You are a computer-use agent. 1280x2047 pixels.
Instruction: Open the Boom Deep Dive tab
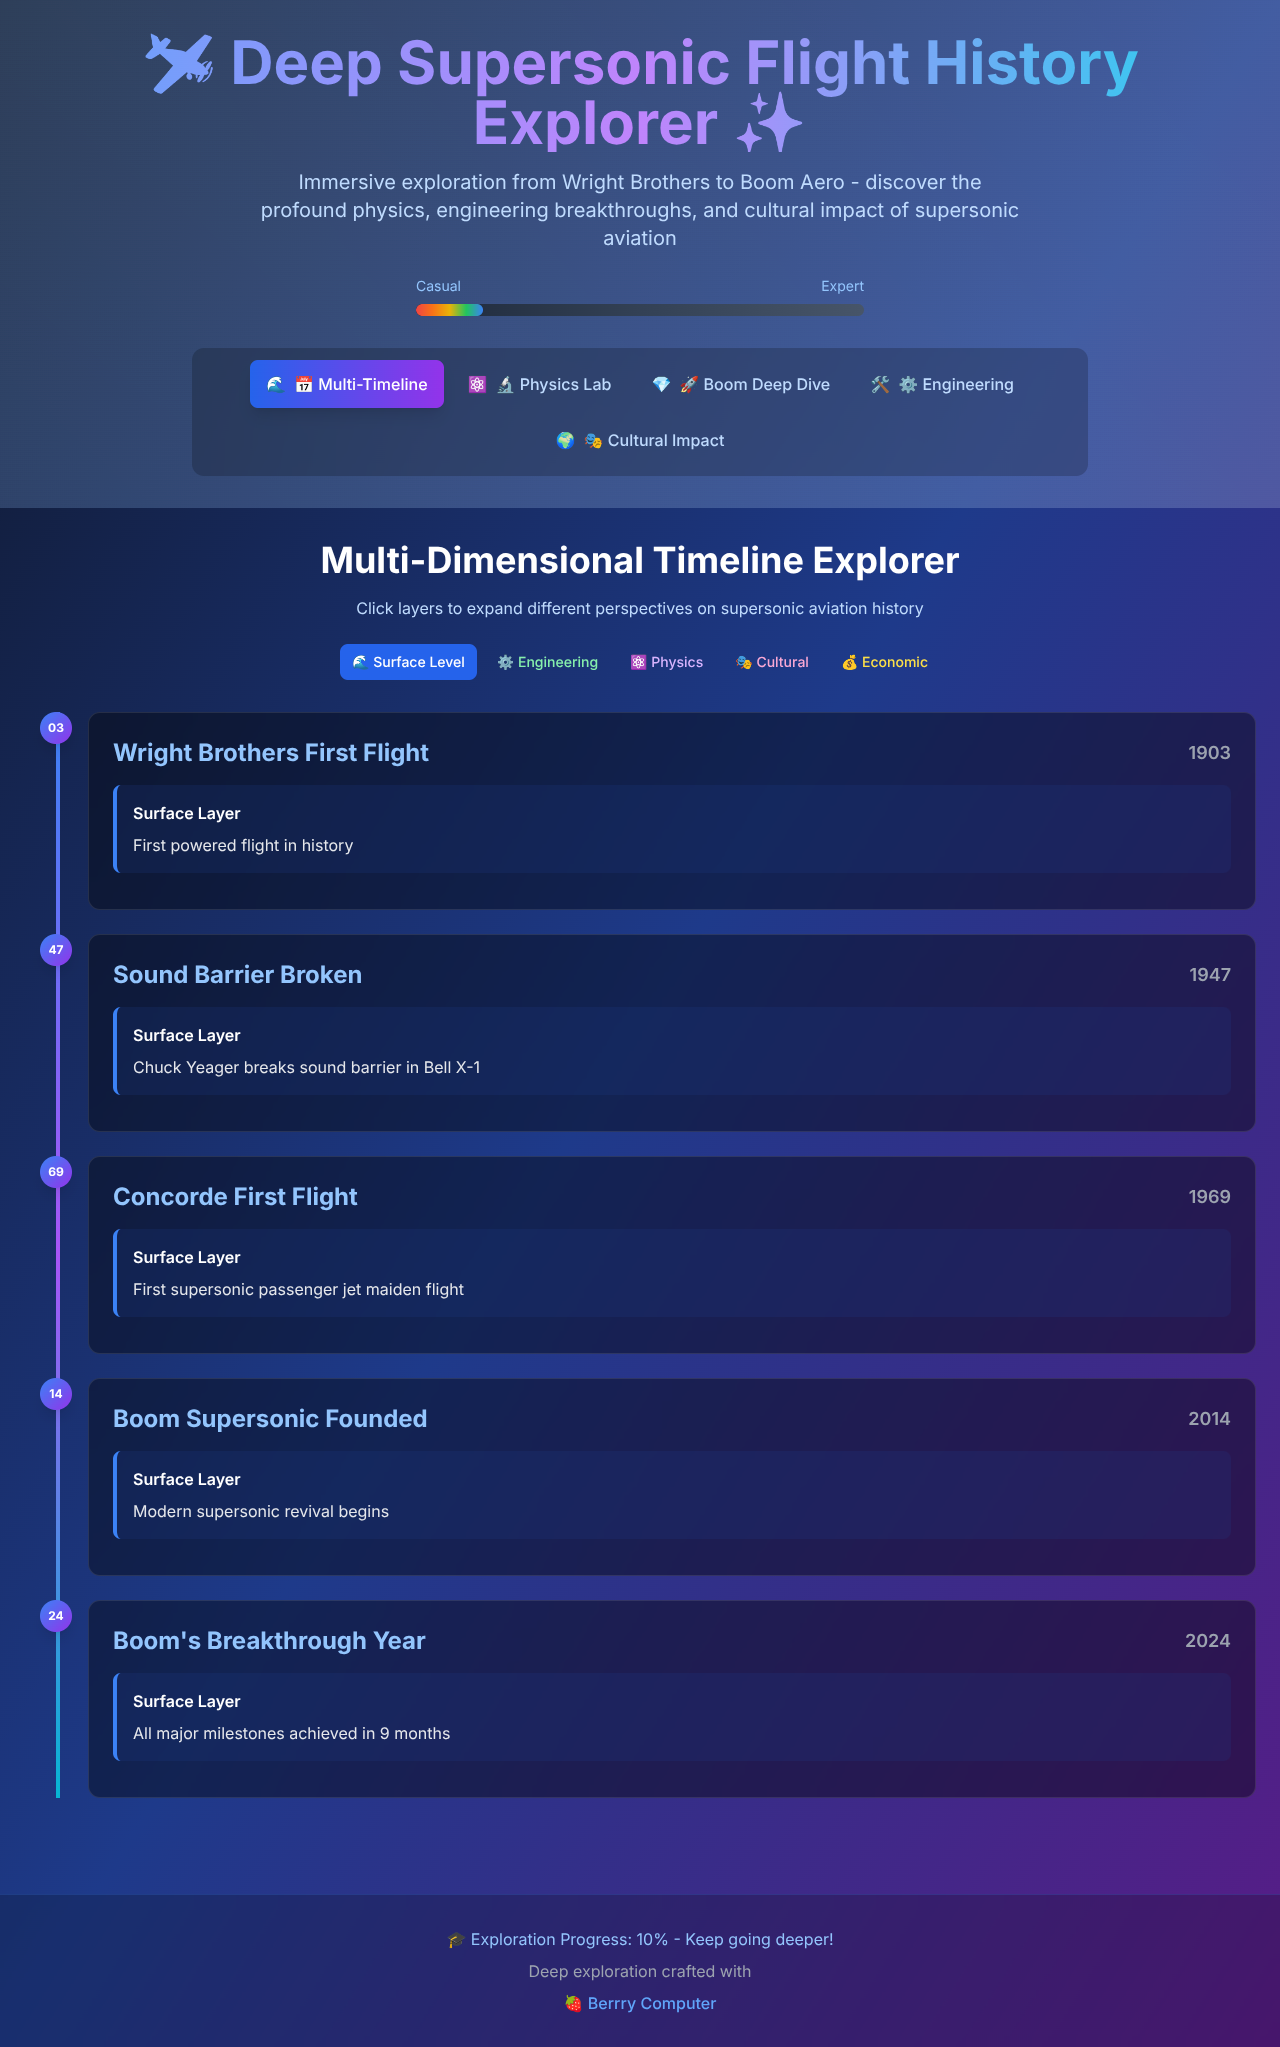741,384
